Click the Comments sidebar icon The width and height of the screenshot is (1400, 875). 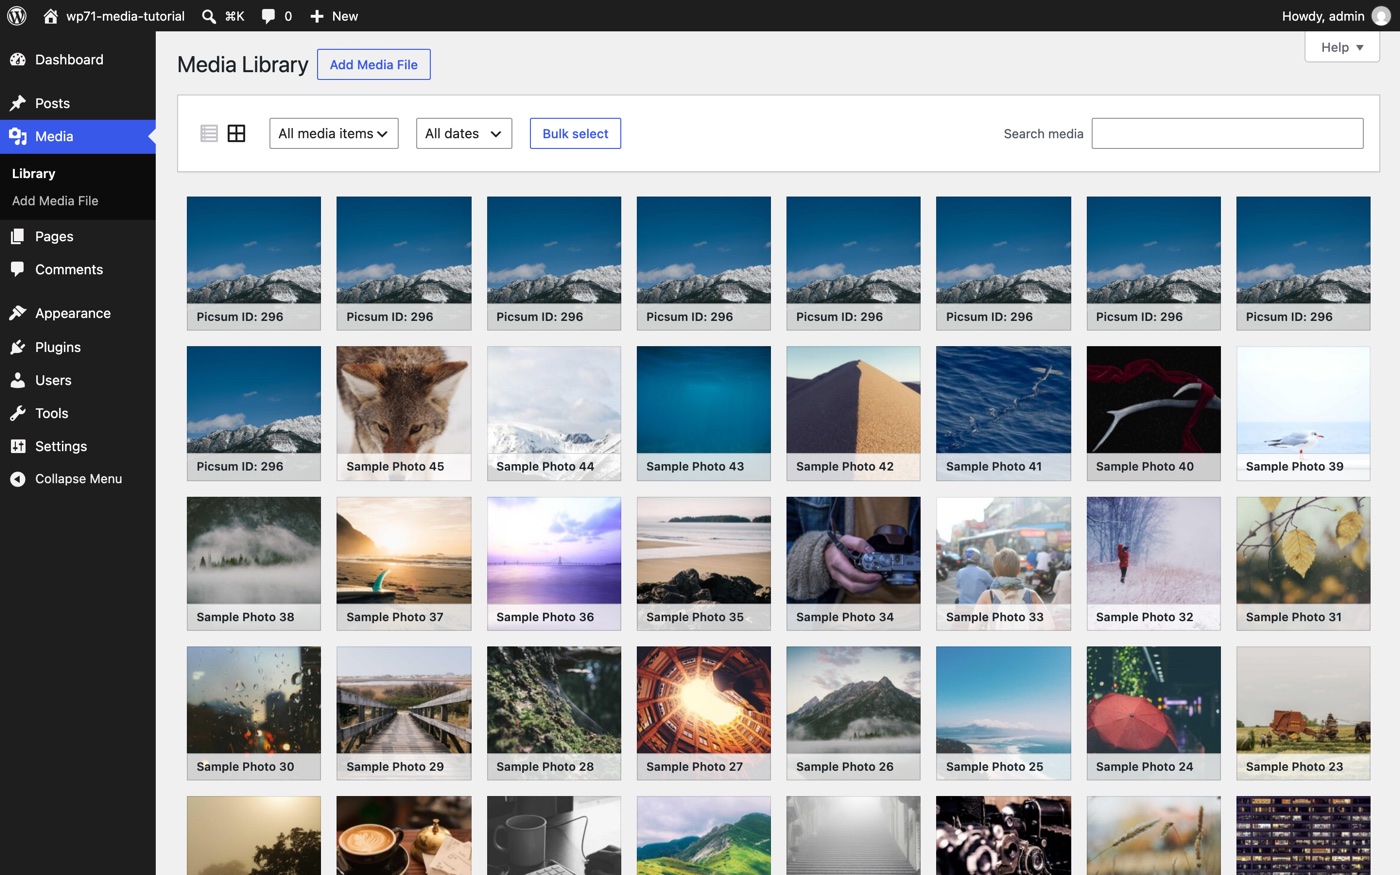[x=18, y=269]
